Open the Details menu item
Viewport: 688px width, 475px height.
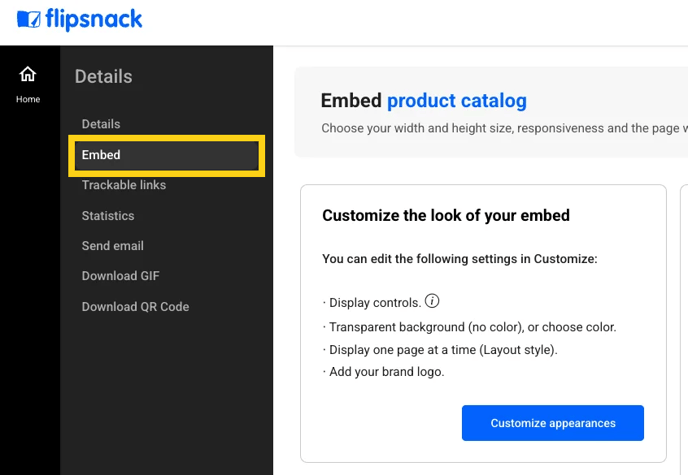(x=101, y=124)
